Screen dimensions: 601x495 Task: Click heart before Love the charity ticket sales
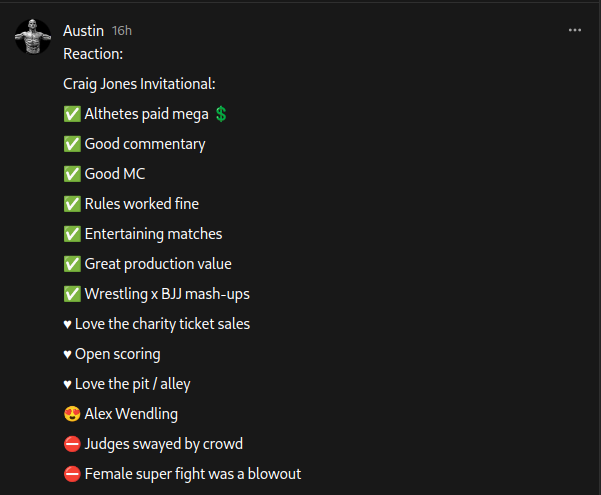67,324
